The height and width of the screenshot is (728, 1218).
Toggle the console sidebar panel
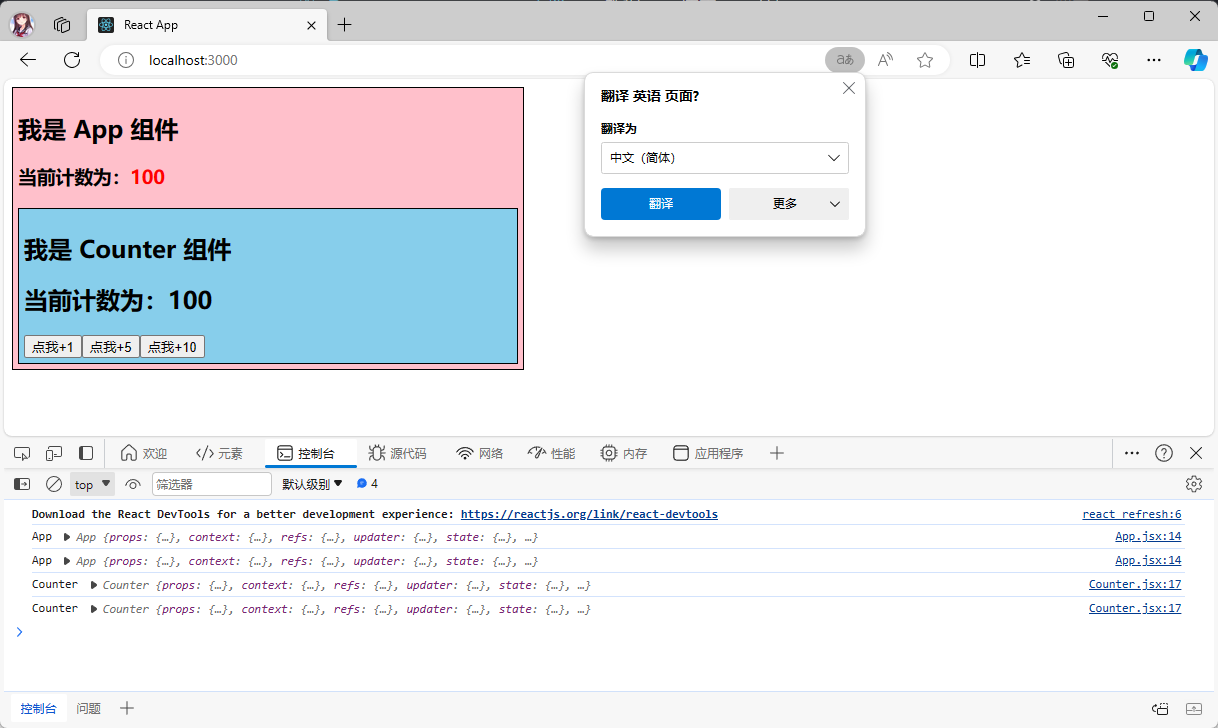pos(22,484)
